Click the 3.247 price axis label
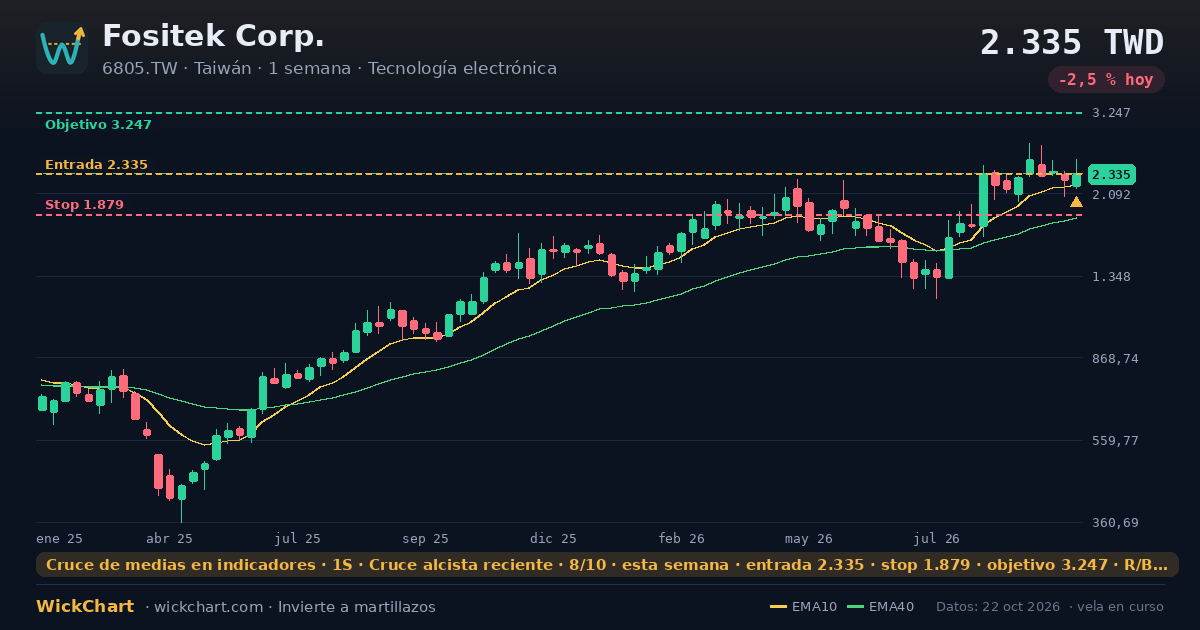Image resolution: width=1200 pixels, height=630 pixels. 1111,113
